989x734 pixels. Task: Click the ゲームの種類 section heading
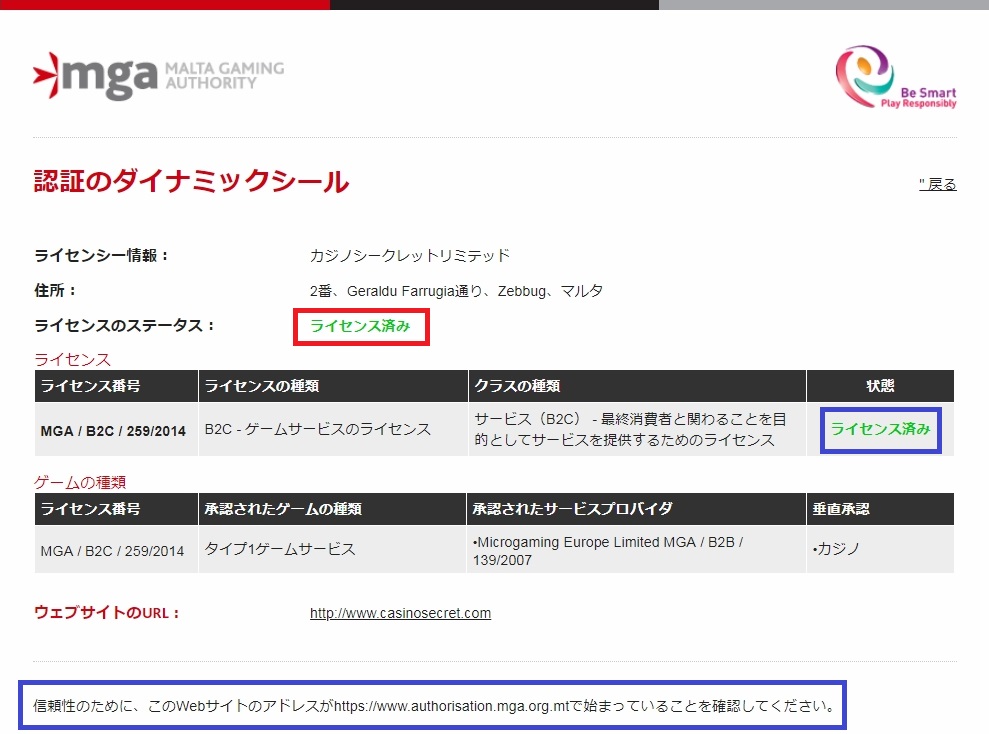click(80, 482)
